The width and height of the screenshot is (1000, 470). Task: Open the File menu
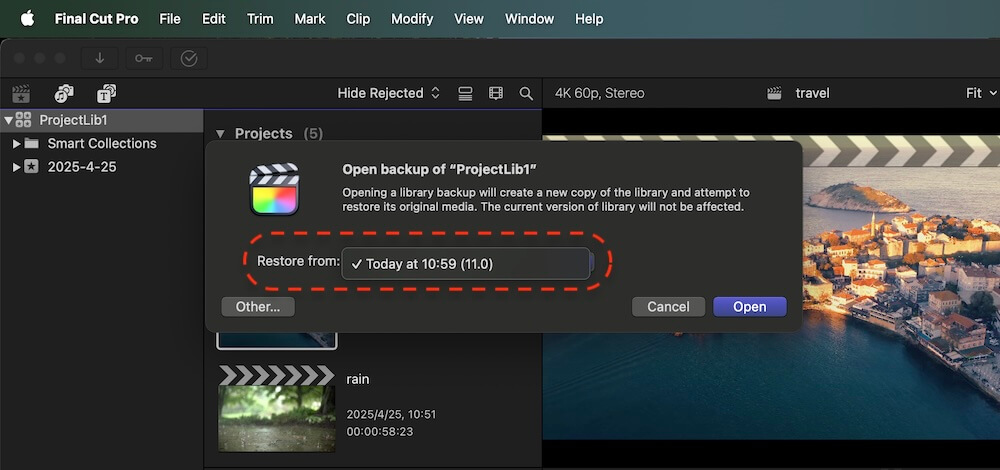click(x=170, y=19)
